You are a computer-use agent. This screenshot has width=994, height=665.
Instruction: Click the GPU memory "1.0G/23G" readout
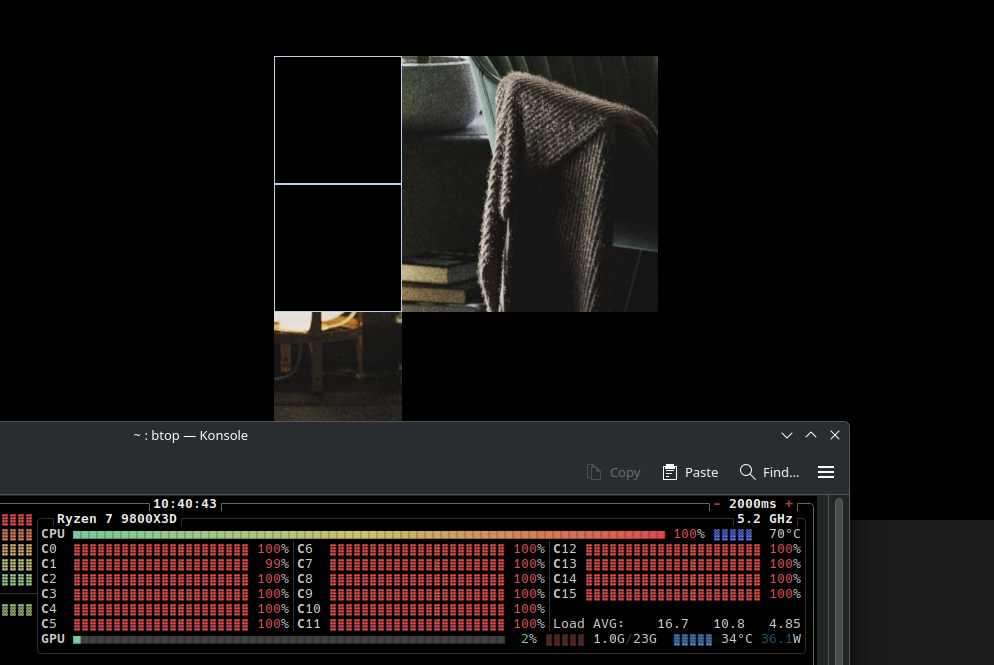click(x=625, y=639)
